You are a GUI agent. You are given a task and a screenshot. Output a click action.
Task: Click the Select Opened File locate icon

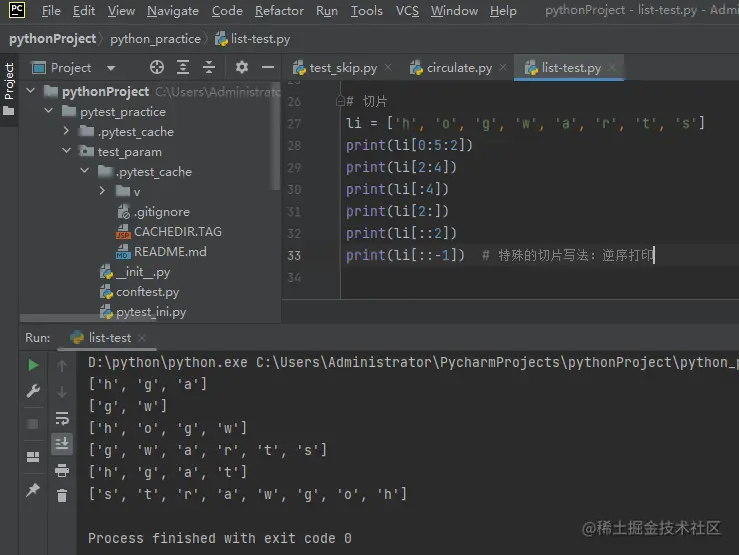156,67
